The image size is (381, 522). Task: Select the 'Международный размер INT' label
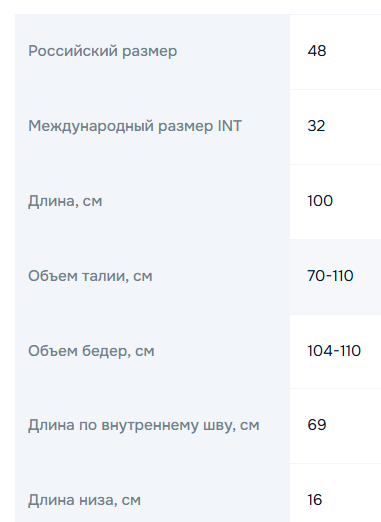tap(135, 126)
